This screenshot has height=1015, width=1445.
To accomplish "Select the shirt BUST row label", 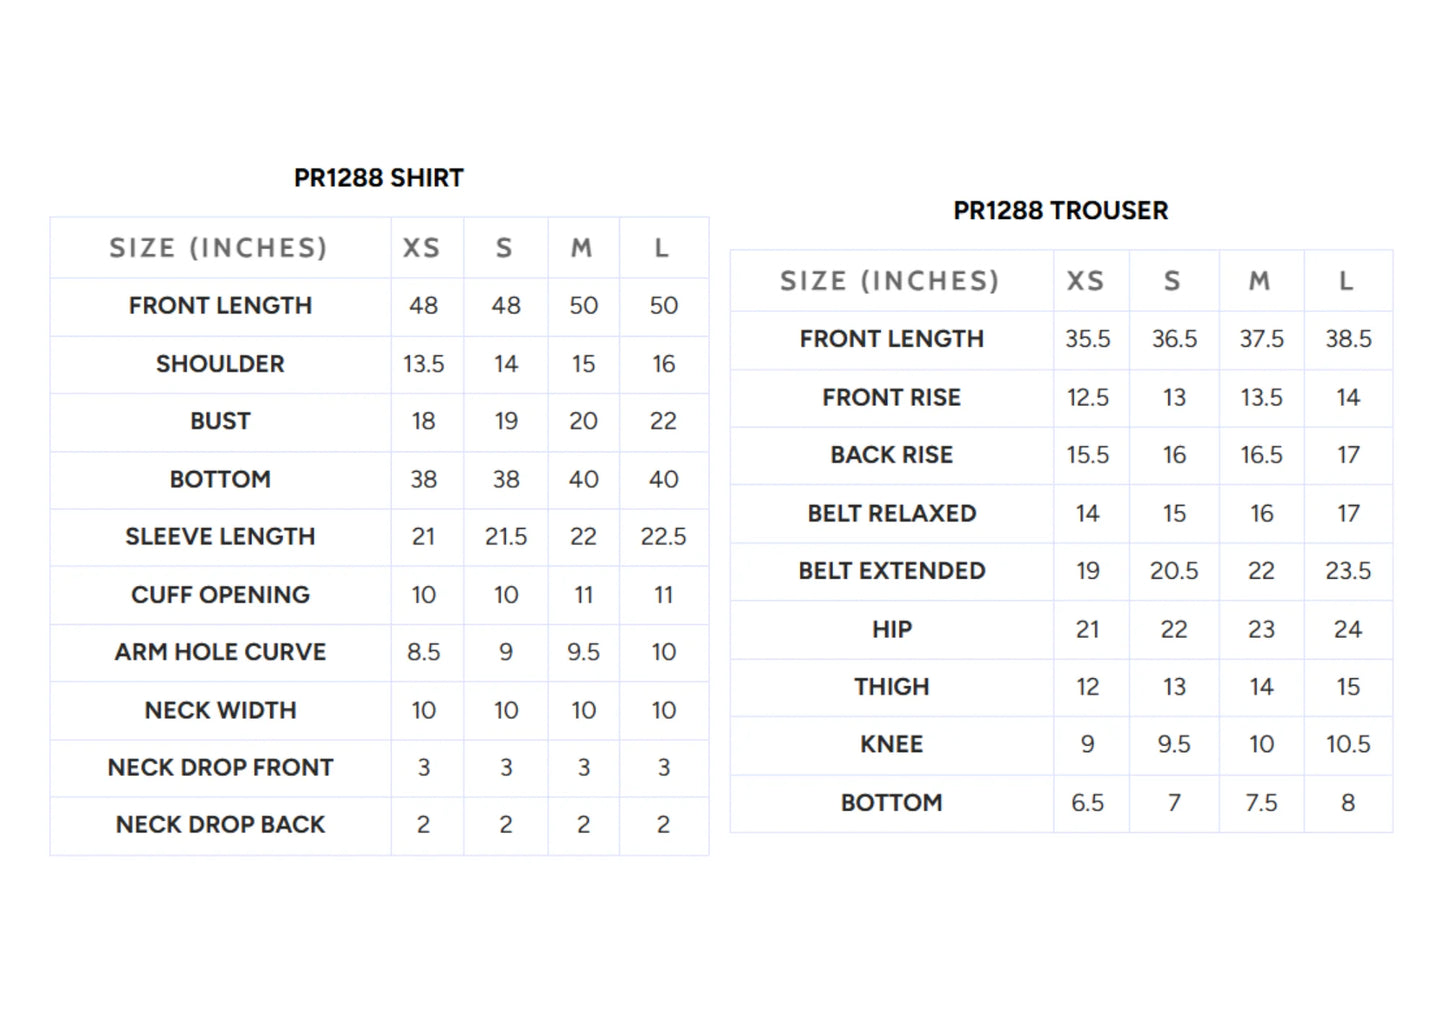I will pos(220,421).
